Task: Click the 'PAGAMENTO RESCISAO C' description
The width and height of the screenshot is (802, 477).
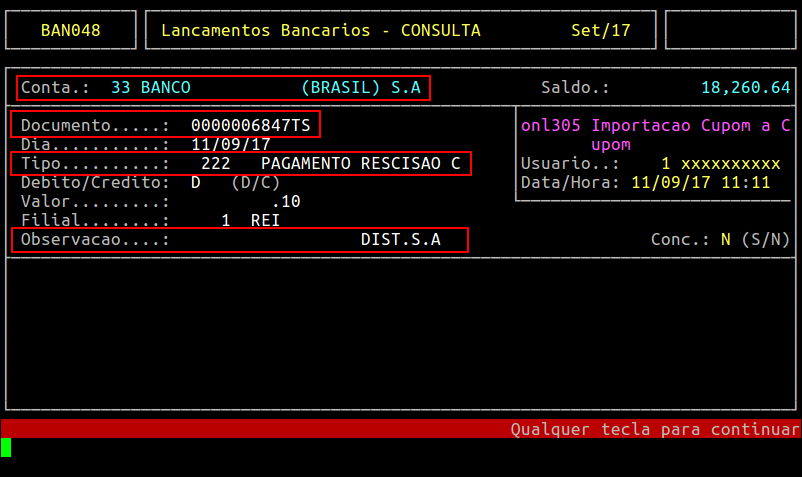Action: pos(361,163)
